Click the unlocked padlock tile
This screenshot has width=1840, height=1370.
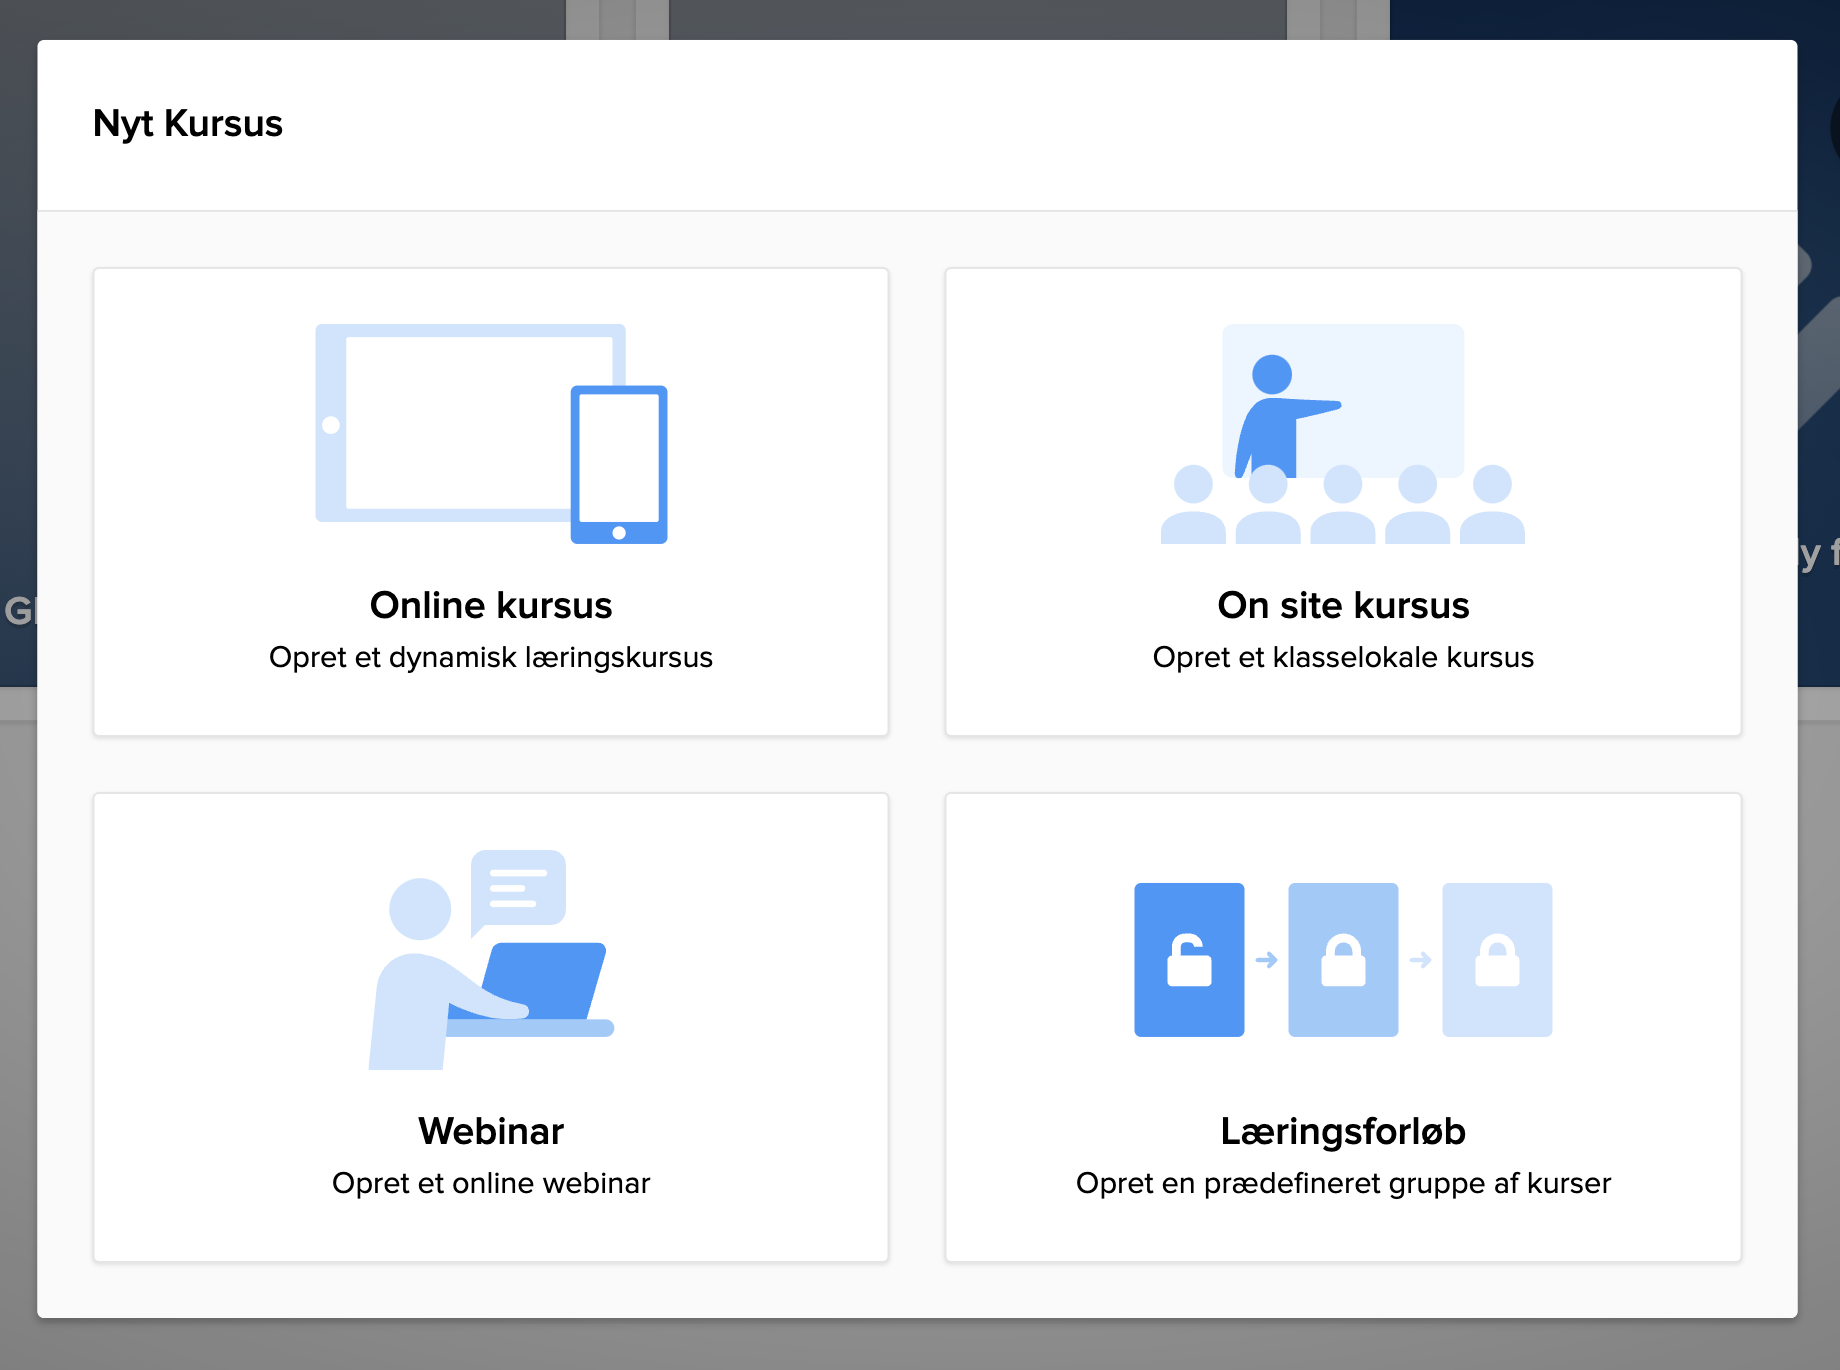point(1189,960)
